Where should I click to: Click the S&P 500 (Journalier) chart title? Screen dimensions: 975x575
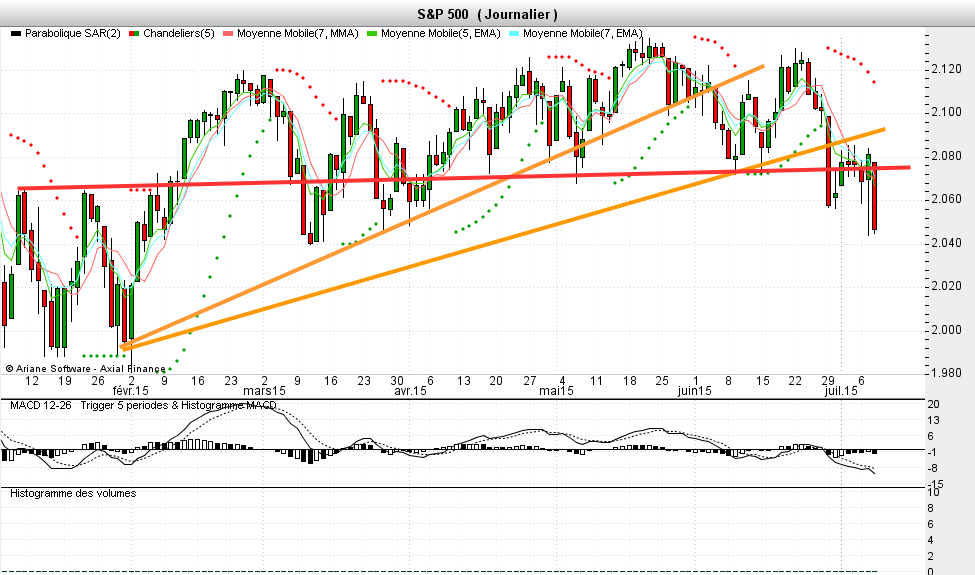pyautogui.click(x=487, y=14)
